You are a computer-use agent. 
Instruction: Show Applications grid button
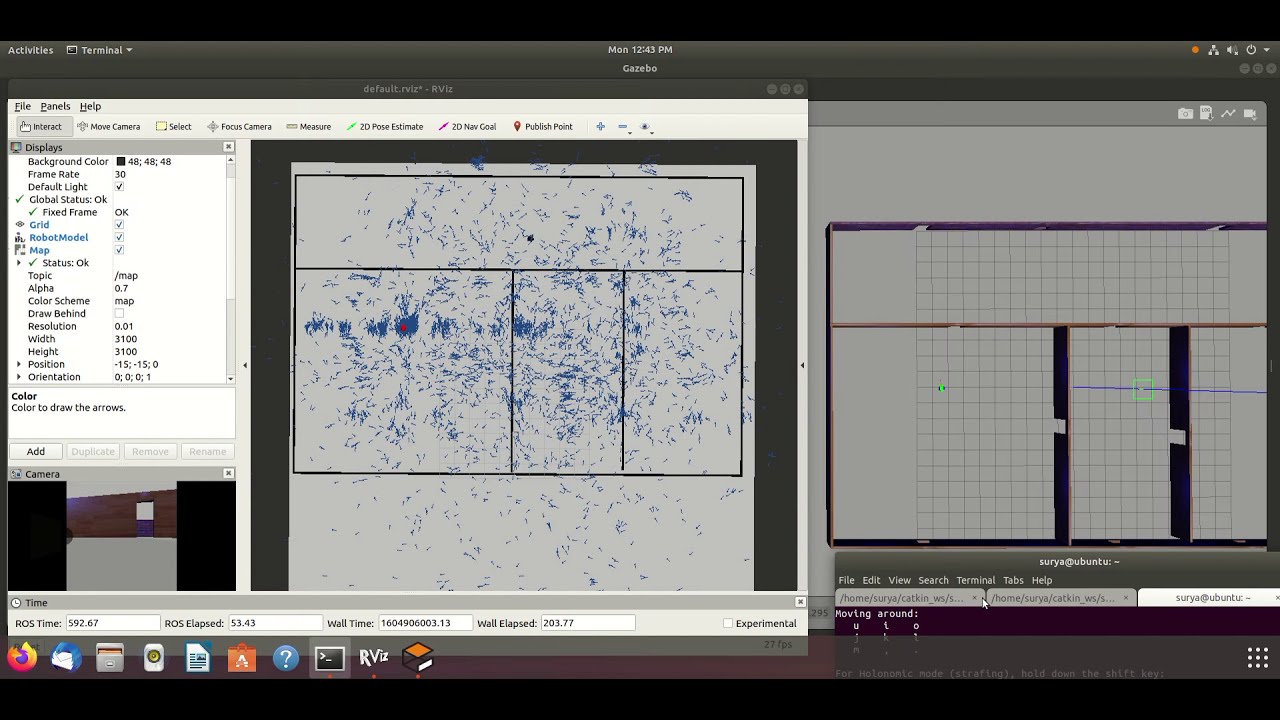(1258, 658)
